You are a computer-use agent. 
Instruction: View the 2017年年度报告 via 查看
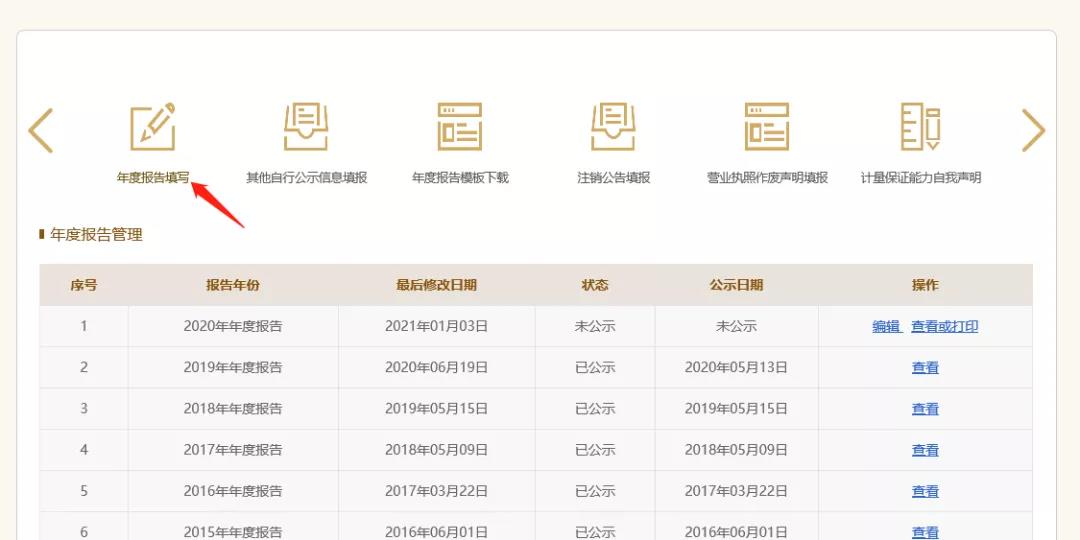pos(925,450)
